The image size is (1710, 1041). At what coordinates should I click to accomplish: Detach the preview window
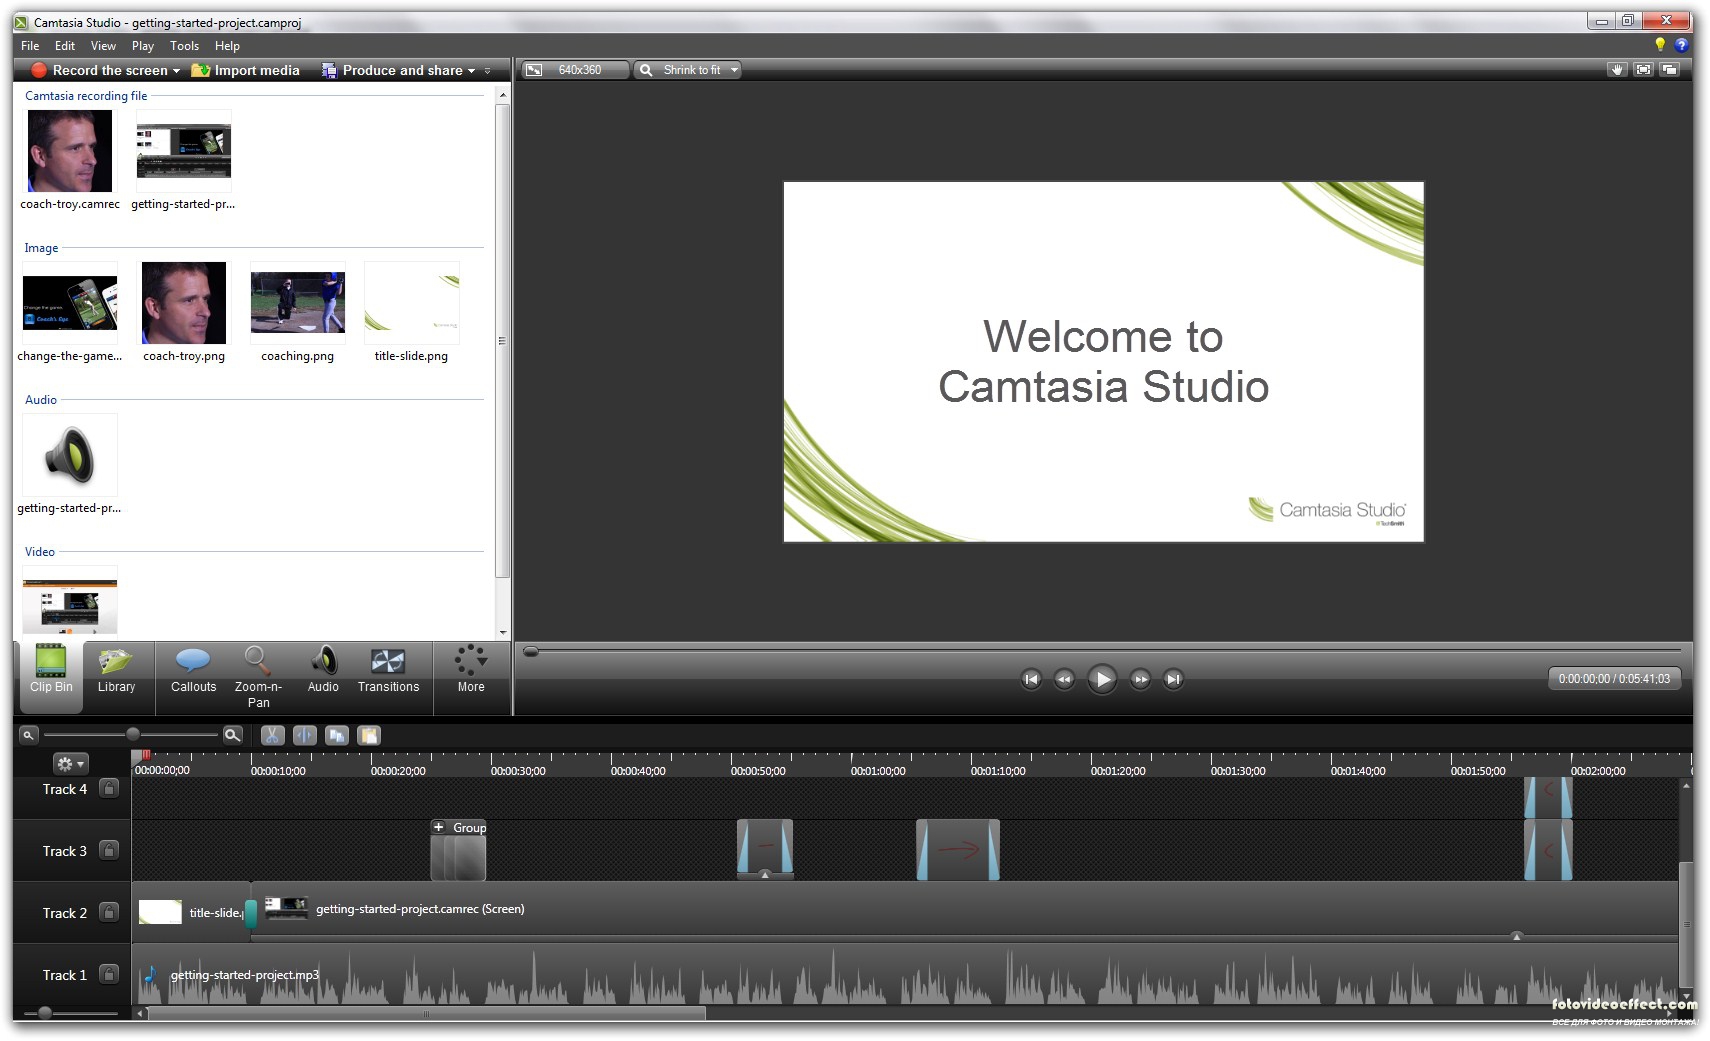point(1669,70)
